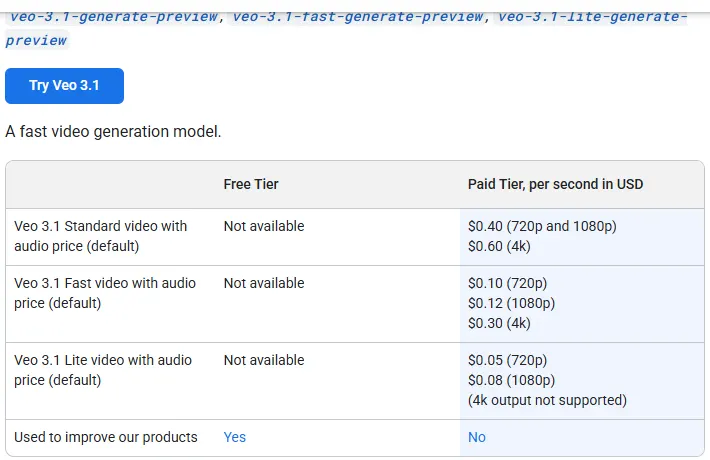Click the $0.08 (1080p) price

pyautogui.click(x=511, y=380)
